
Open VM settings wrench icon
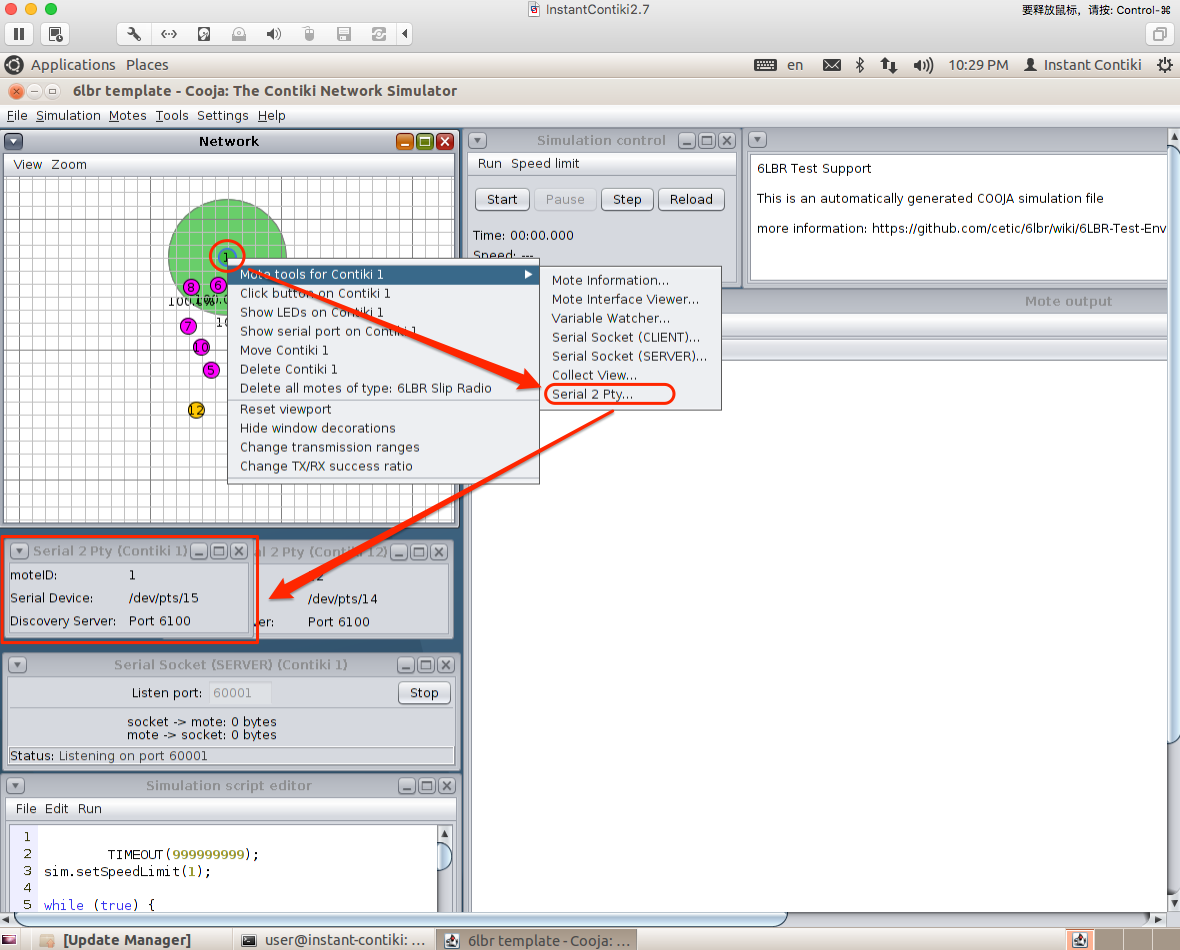[x=134, y=34]
